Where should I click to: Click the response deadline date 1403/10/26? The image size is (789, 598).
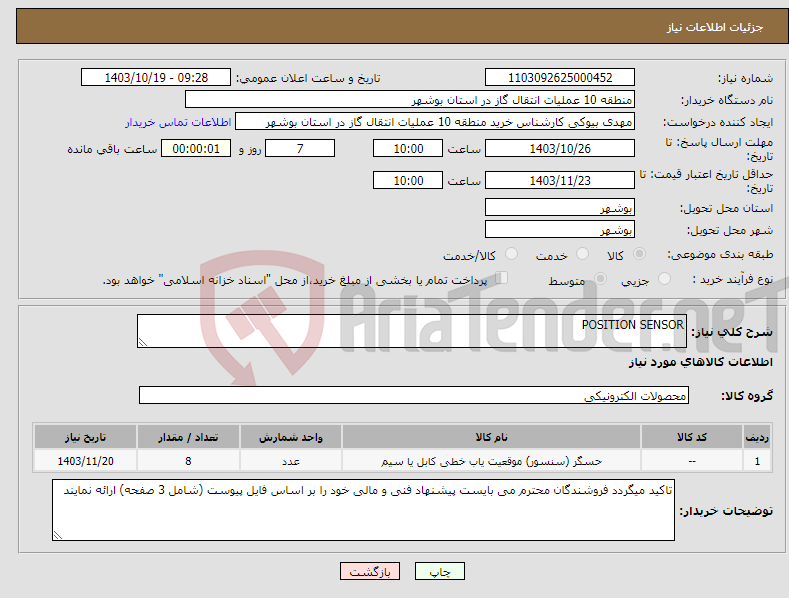pyautogui.click(x=560, y=148)
